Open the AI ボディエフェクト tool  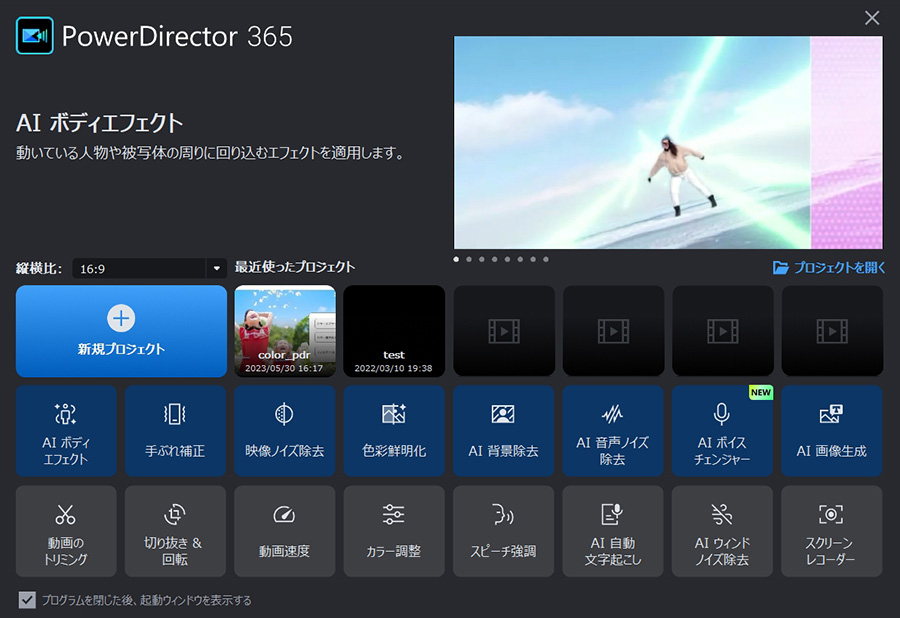coord(66,432)
